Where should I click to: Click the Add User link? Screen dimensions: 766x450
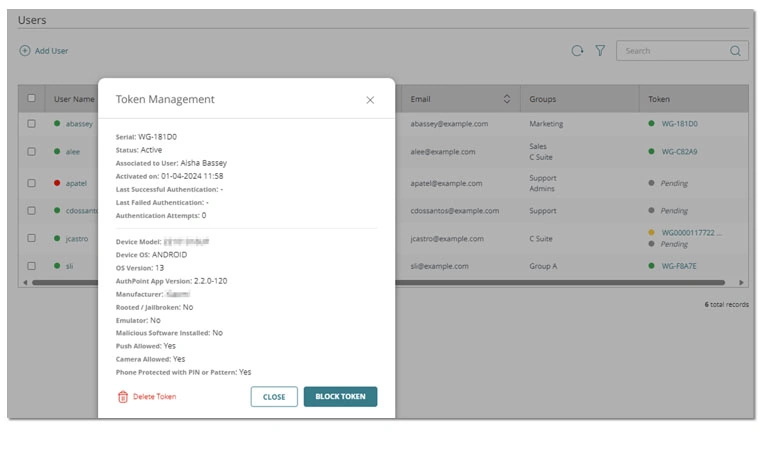(51, 51)
